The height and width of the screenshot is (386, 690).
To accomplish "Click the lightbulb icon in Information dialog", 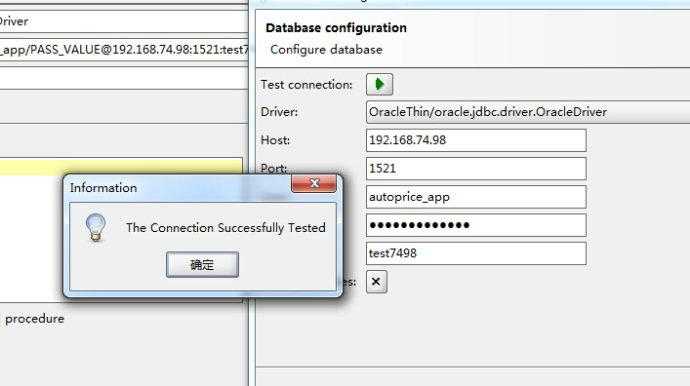I will [95, 228].
